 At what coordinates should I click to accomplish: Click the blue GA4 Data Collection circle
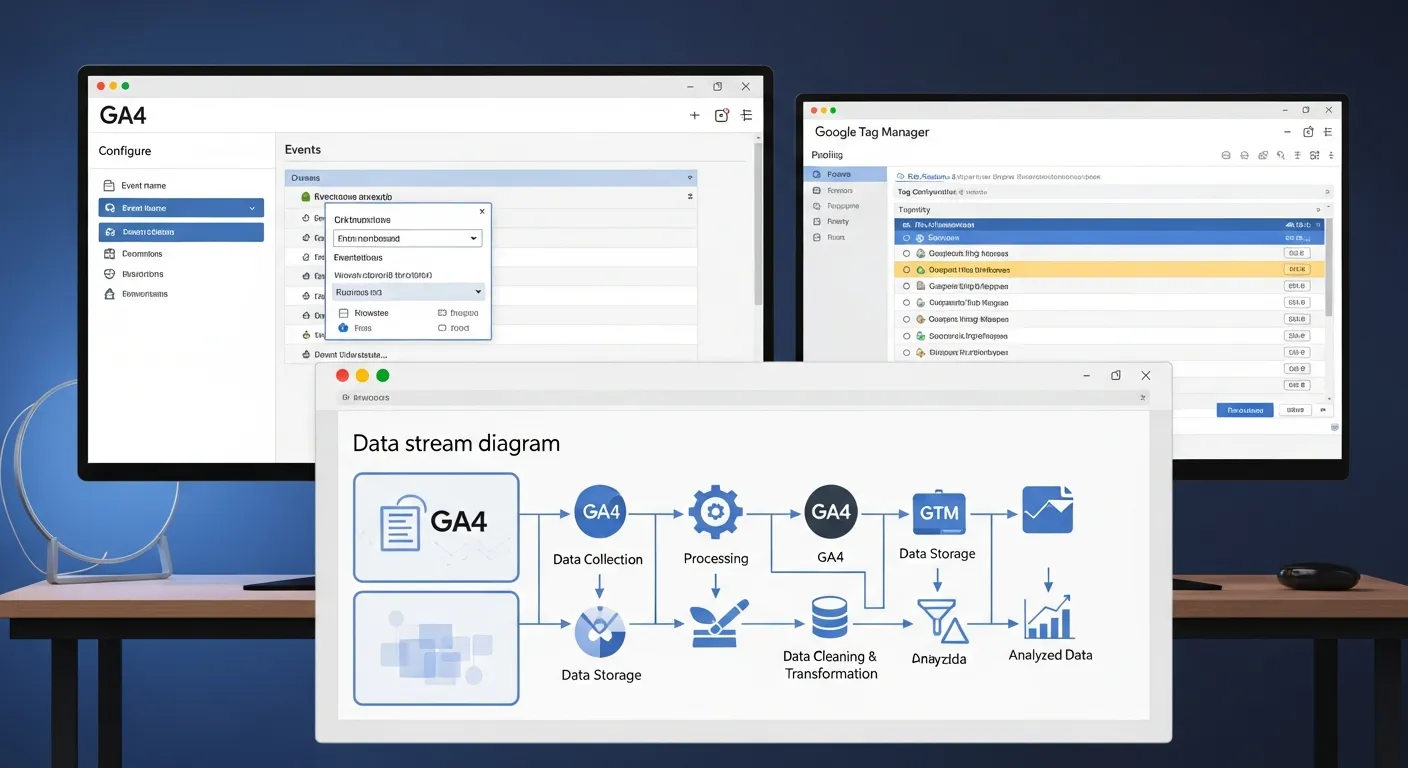pyautogui.click(x=600, y=512)
